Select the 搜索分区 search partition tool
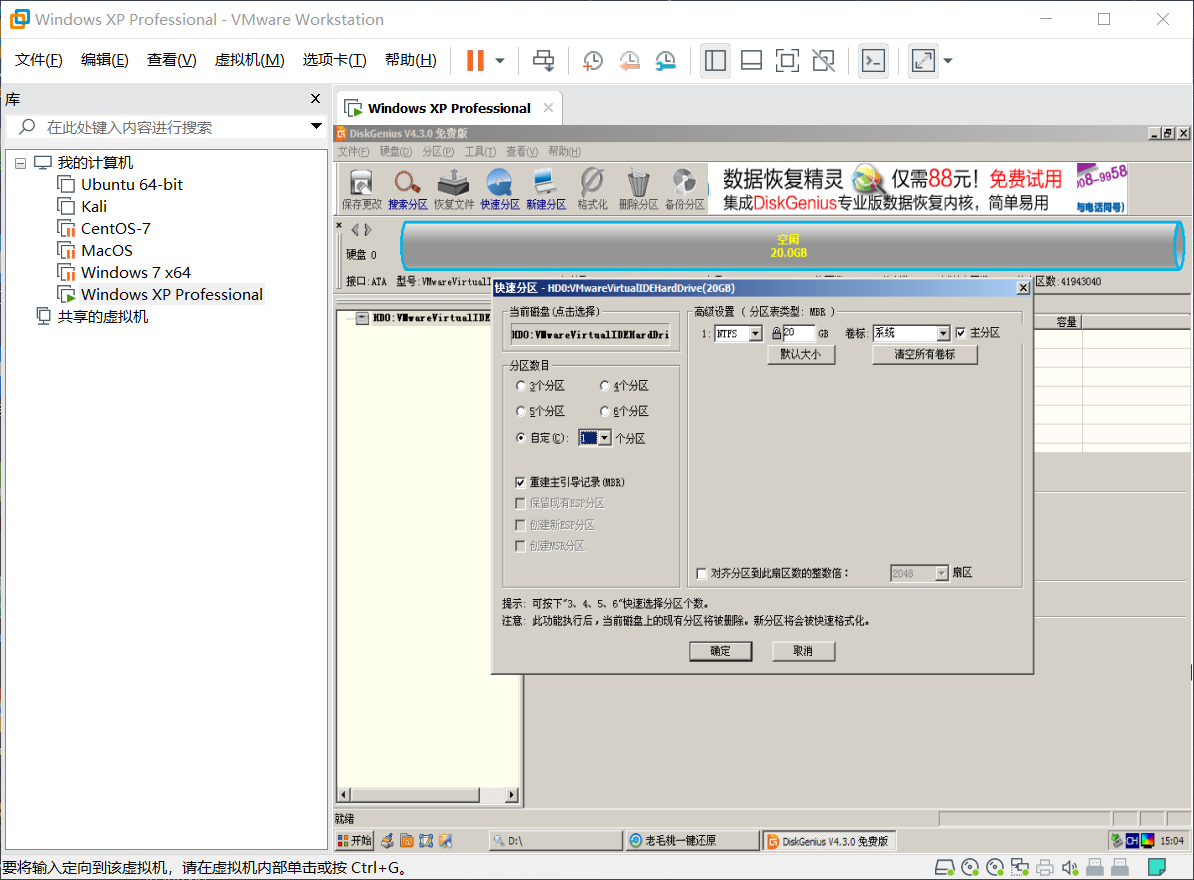The image size is (1194, 880). point(407,188)
